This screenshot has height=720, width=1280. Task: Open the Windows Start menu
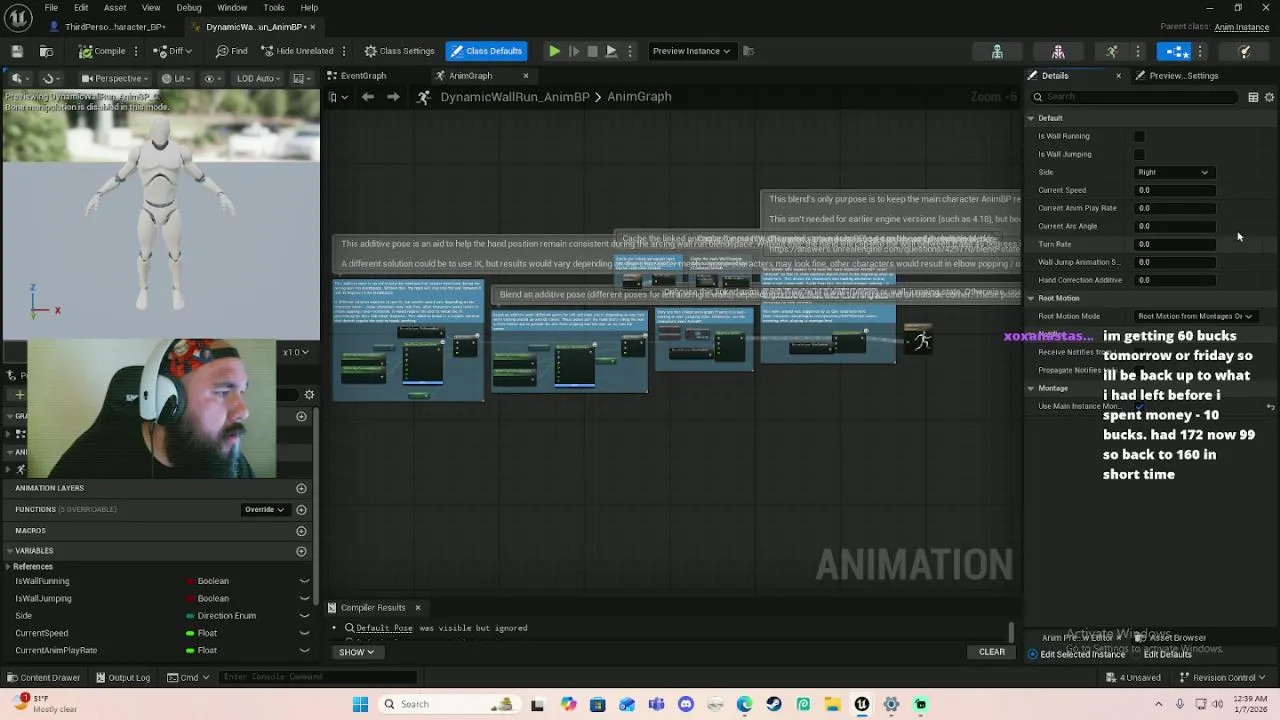[x=360, y=704]
